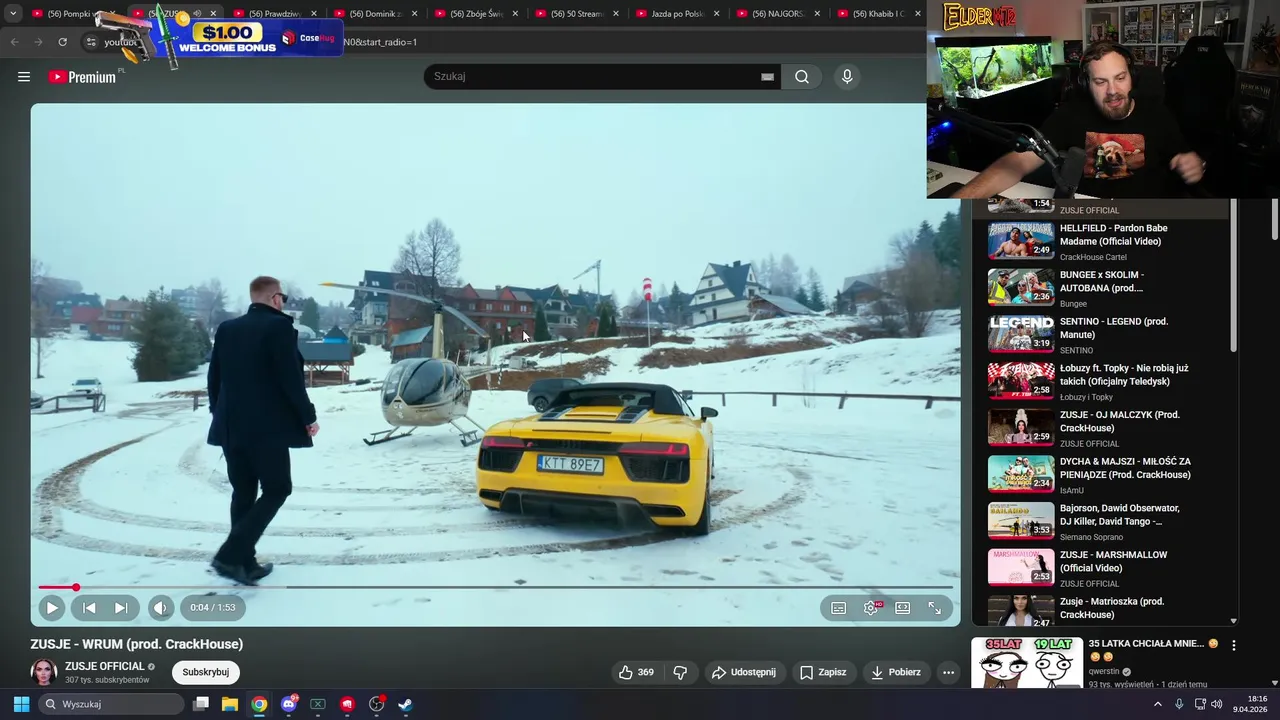This screenshot has width=1280, height=720.
Task: Open BUNGEE x SKOLIM - AUTOBANA thumbnail
Action: [x=1021, y=287]
